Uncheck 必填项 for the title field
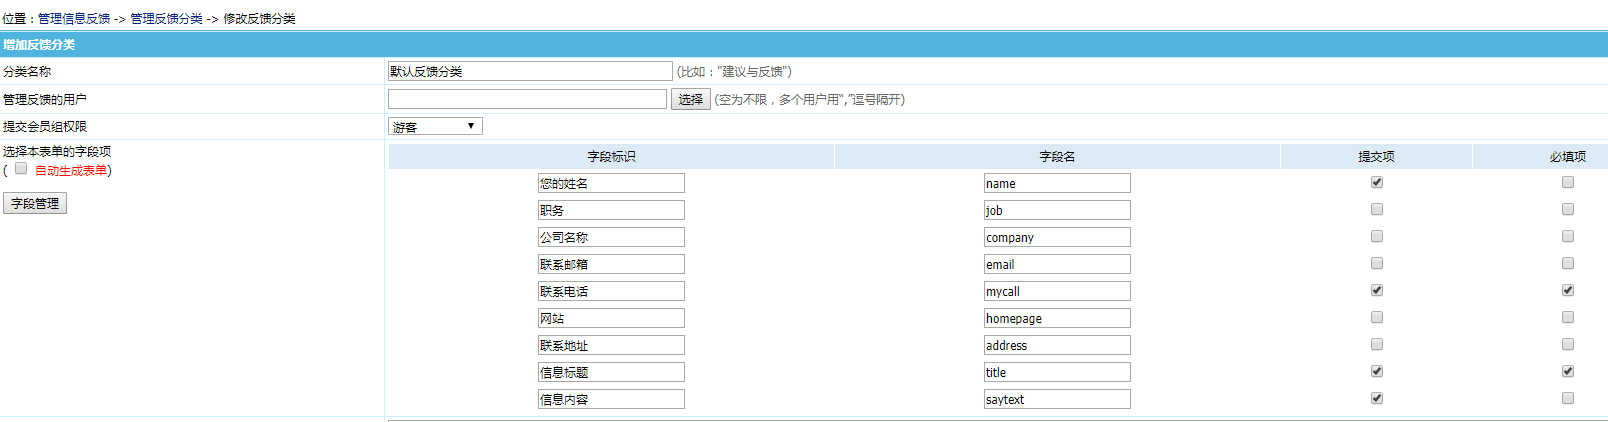 (x=1568, y=371)
